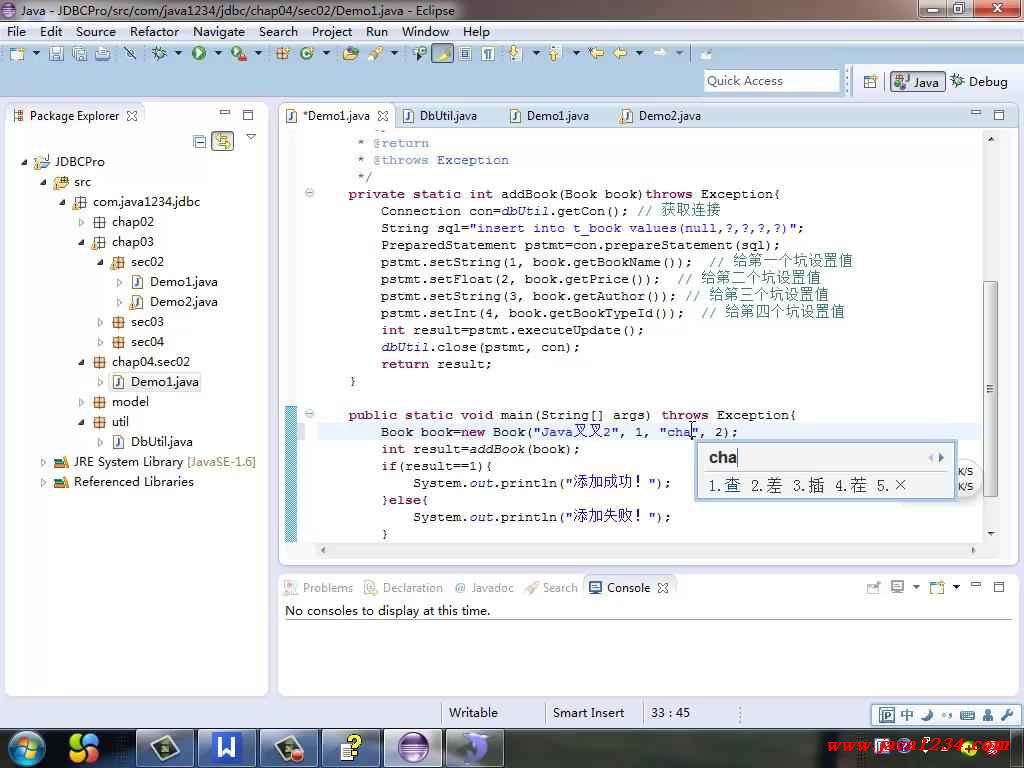Run the program with the green Run icon
This screenshot has height=768, width=1024.
pos(199,54)
